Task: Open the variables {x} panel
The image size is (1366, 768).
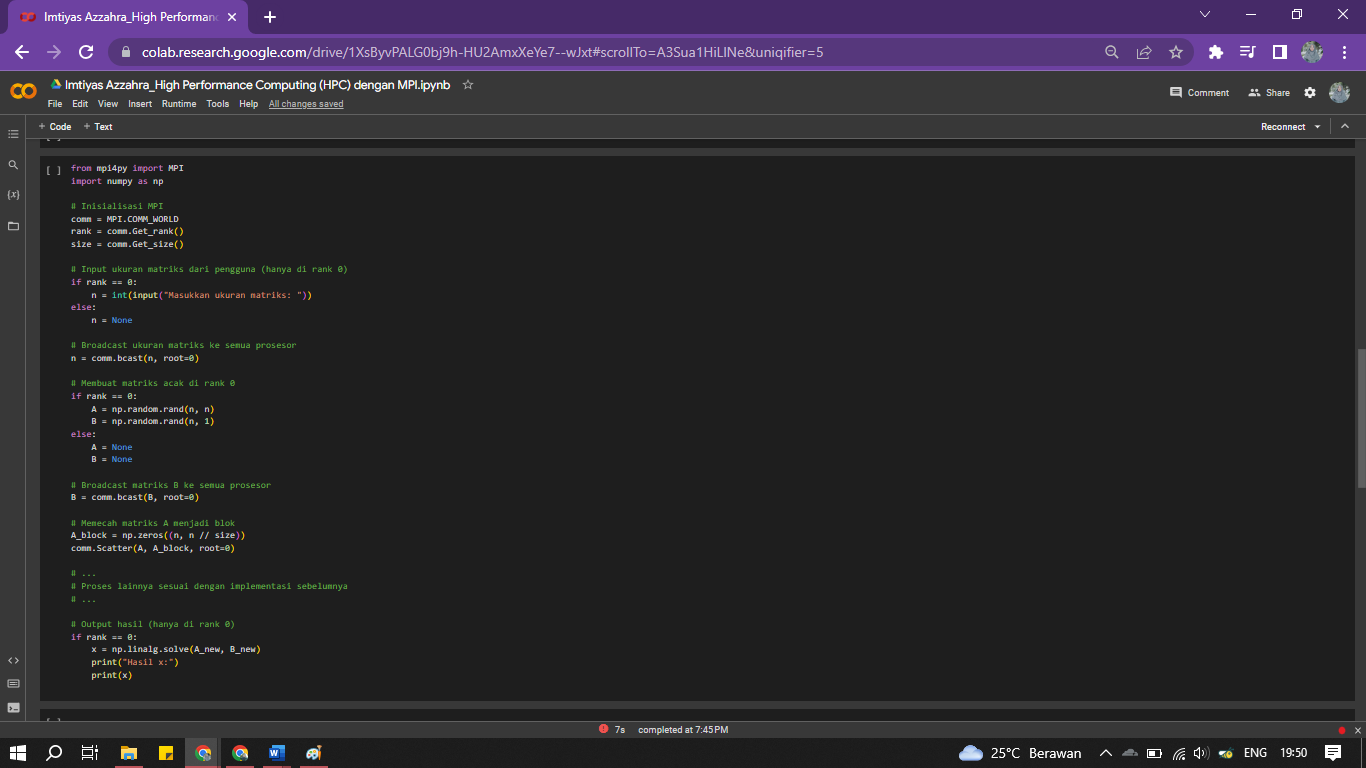Action: (13, 194)
